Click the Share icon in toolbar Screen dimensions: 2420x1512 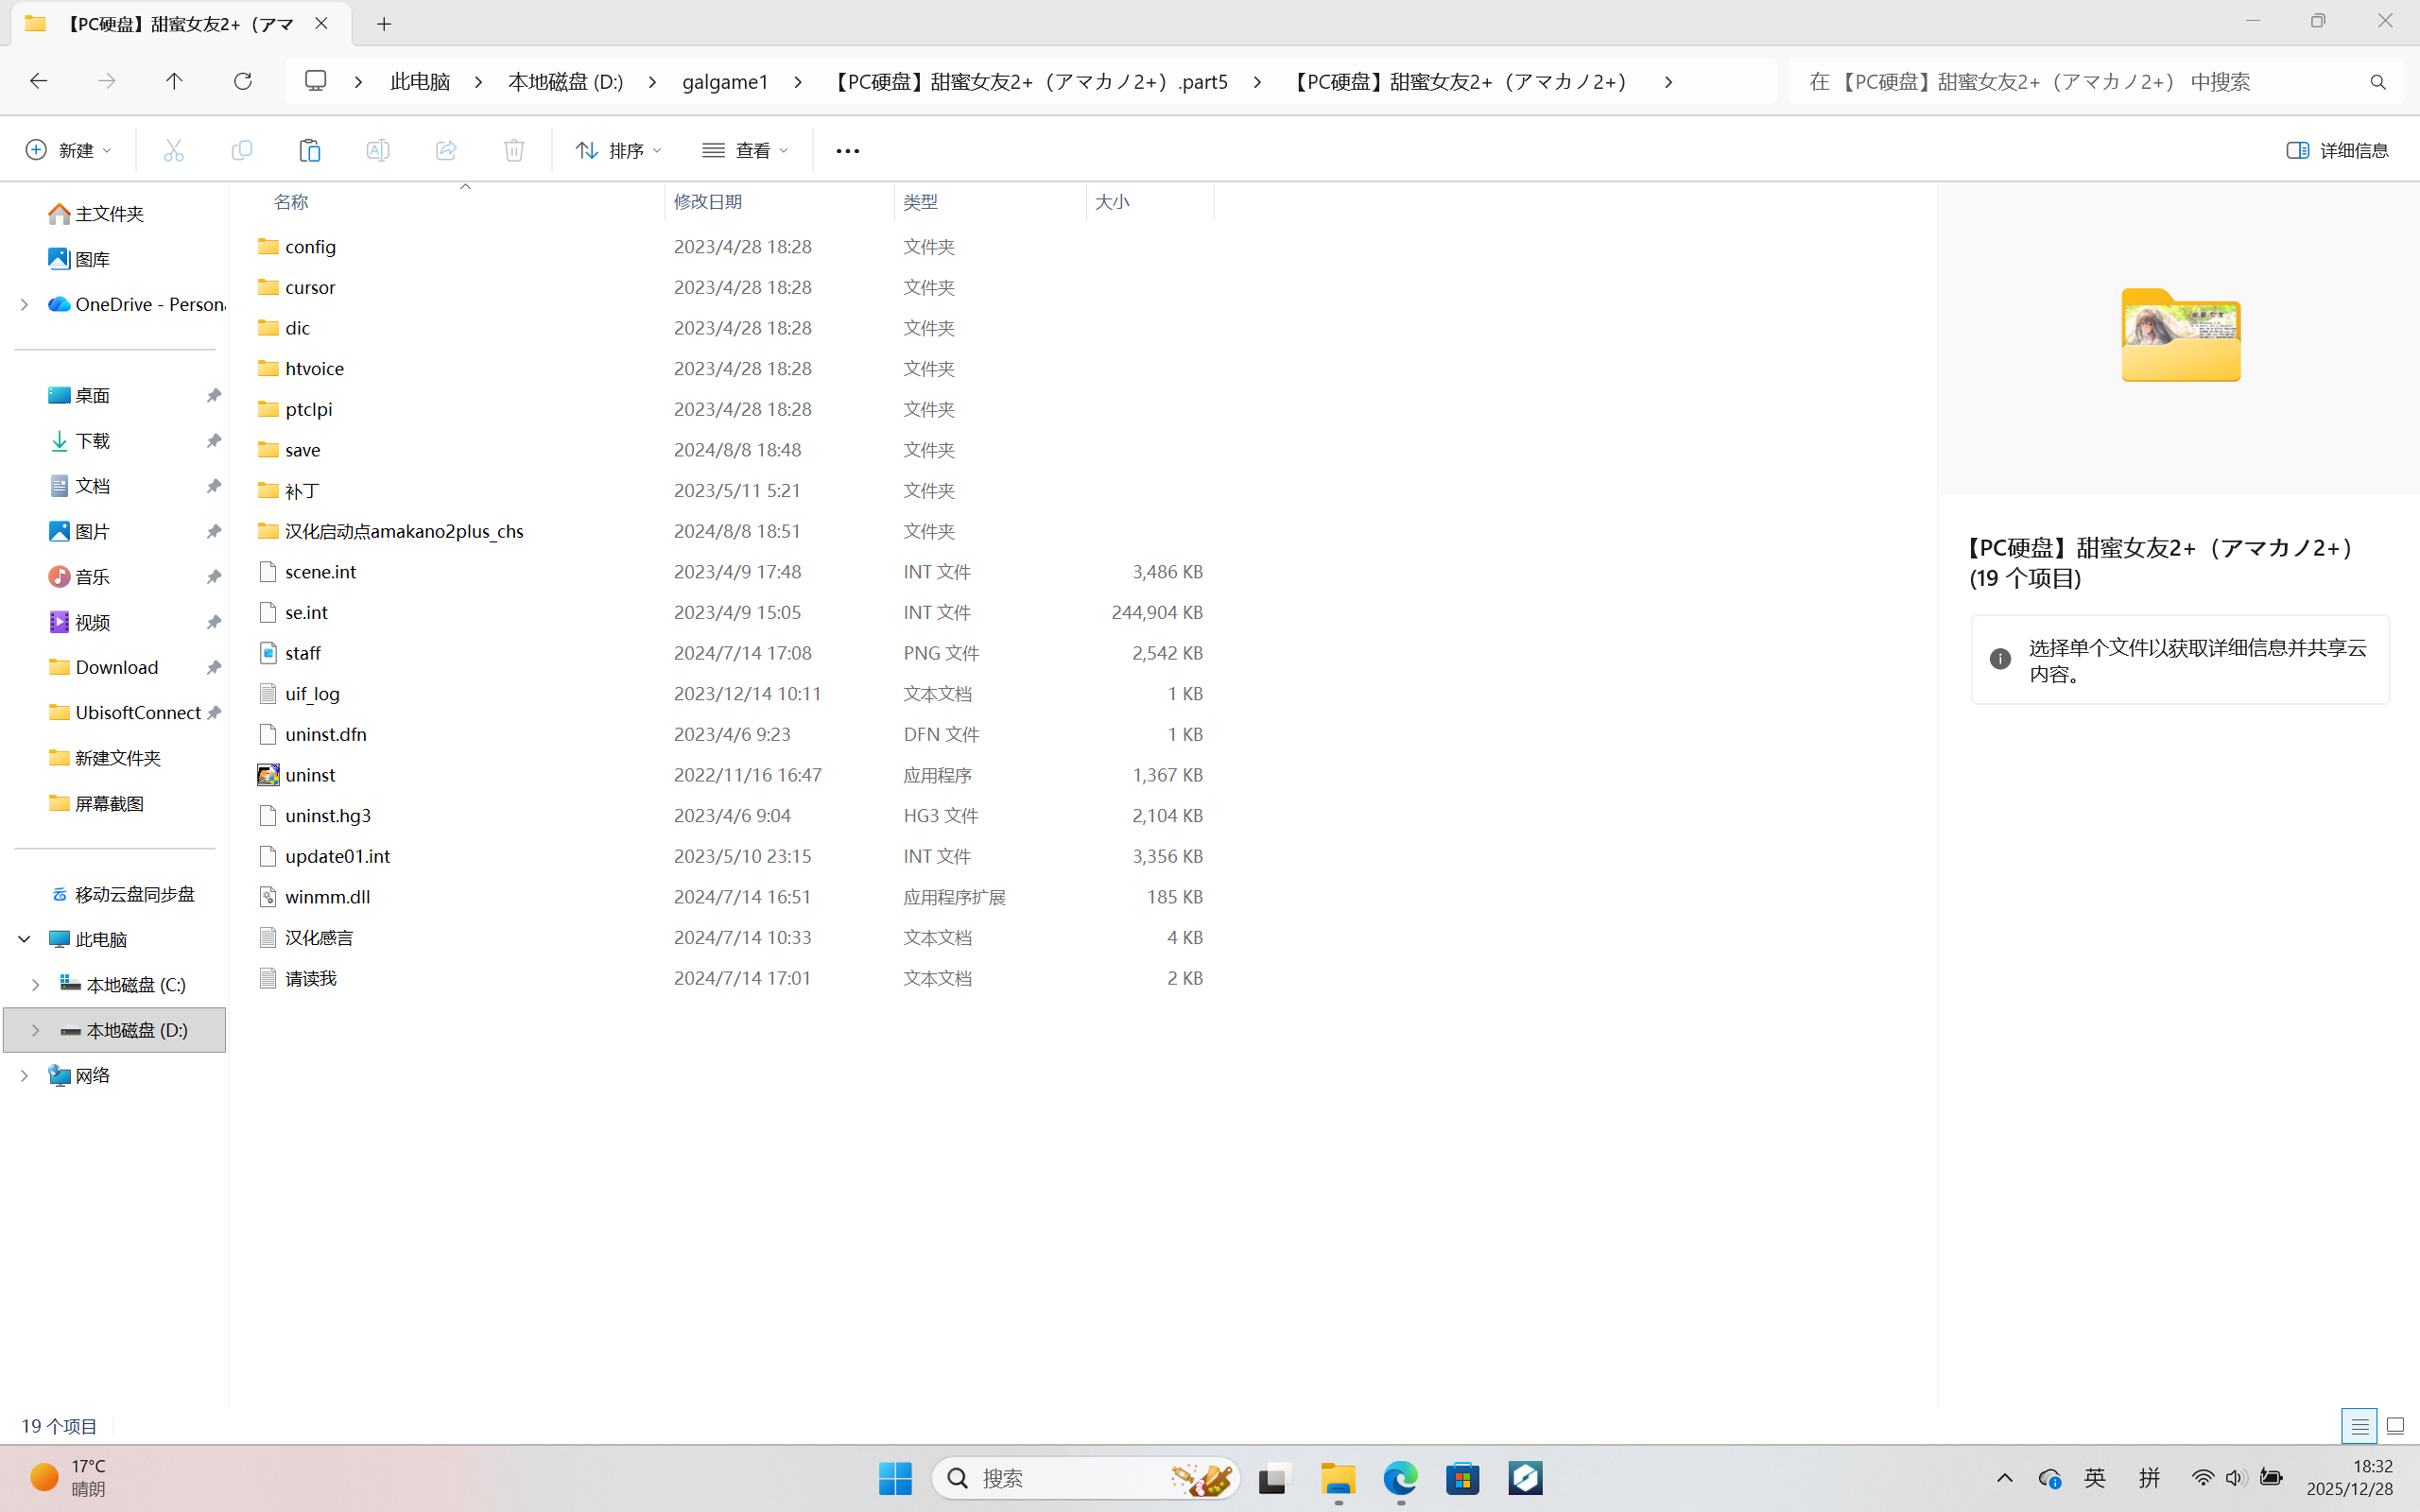[446, 150]
